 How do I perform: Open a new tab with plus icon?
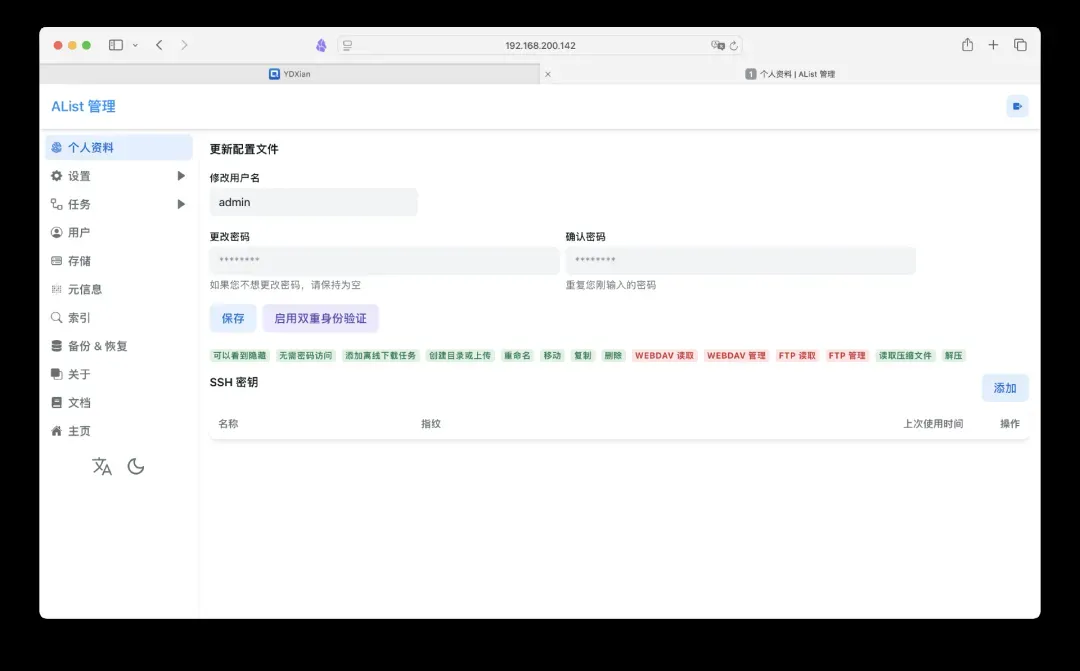[x=993, y=45]
